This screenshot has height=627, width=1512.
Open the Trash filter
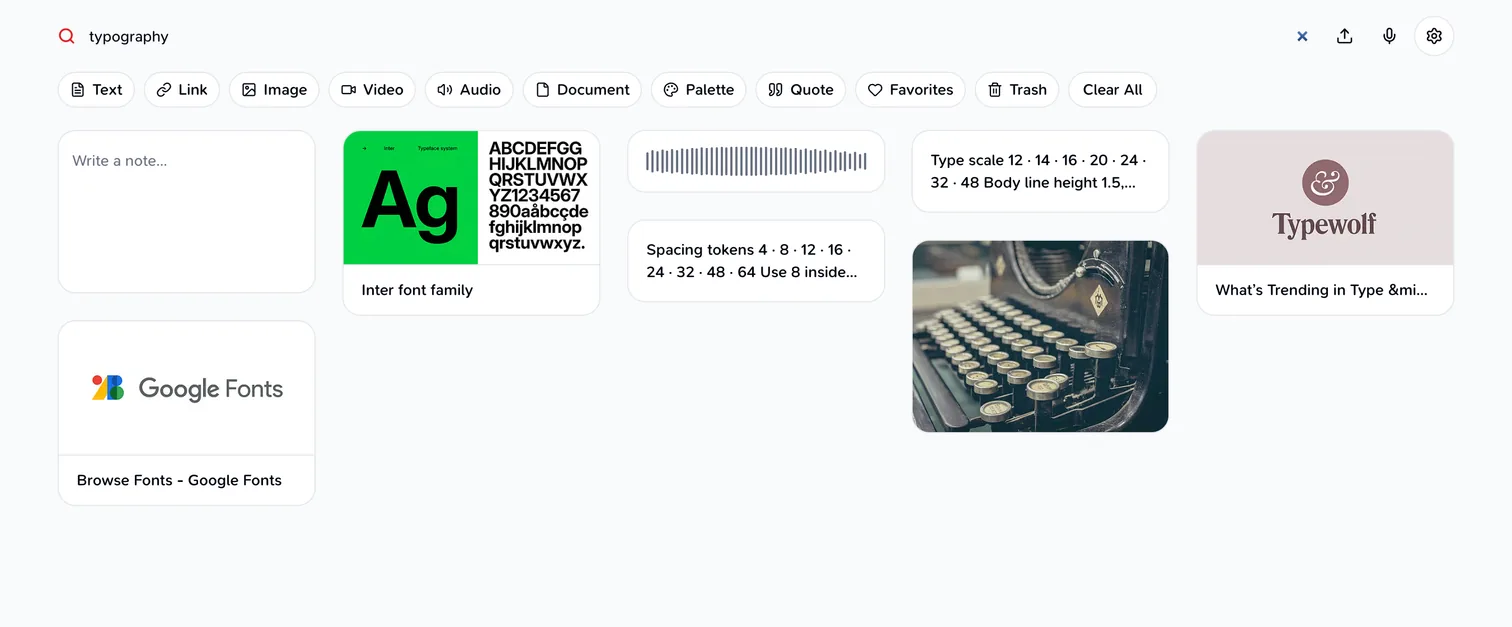[x=1017, y=90]
